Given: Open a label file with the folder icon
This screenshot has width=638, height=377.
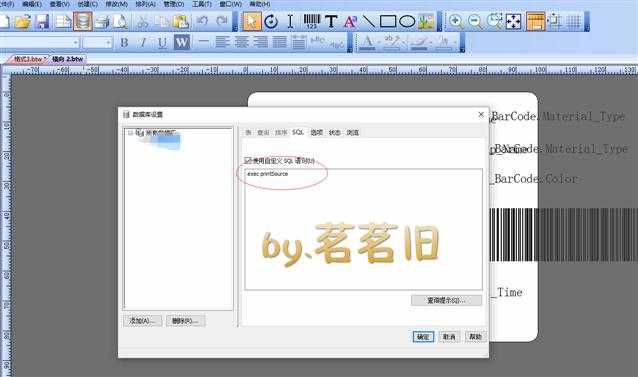Looking at the screenshot, I should coord(22,21).
